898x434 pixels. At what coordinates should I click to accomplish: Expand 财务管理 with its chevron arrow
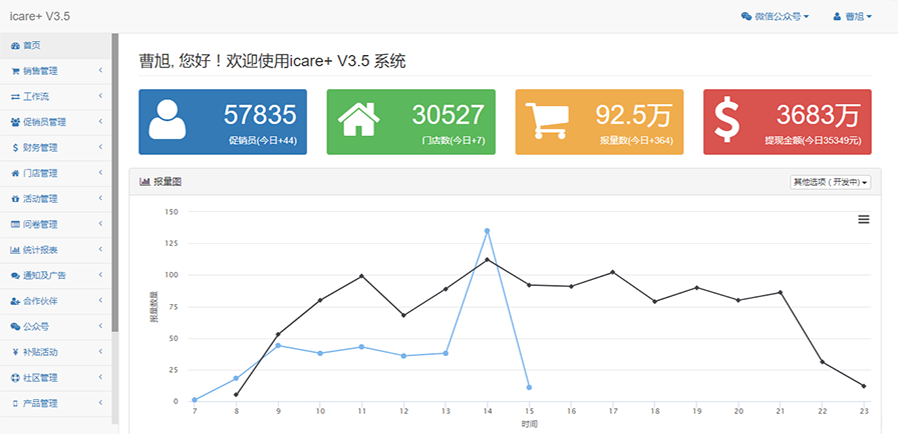[100, 147]
